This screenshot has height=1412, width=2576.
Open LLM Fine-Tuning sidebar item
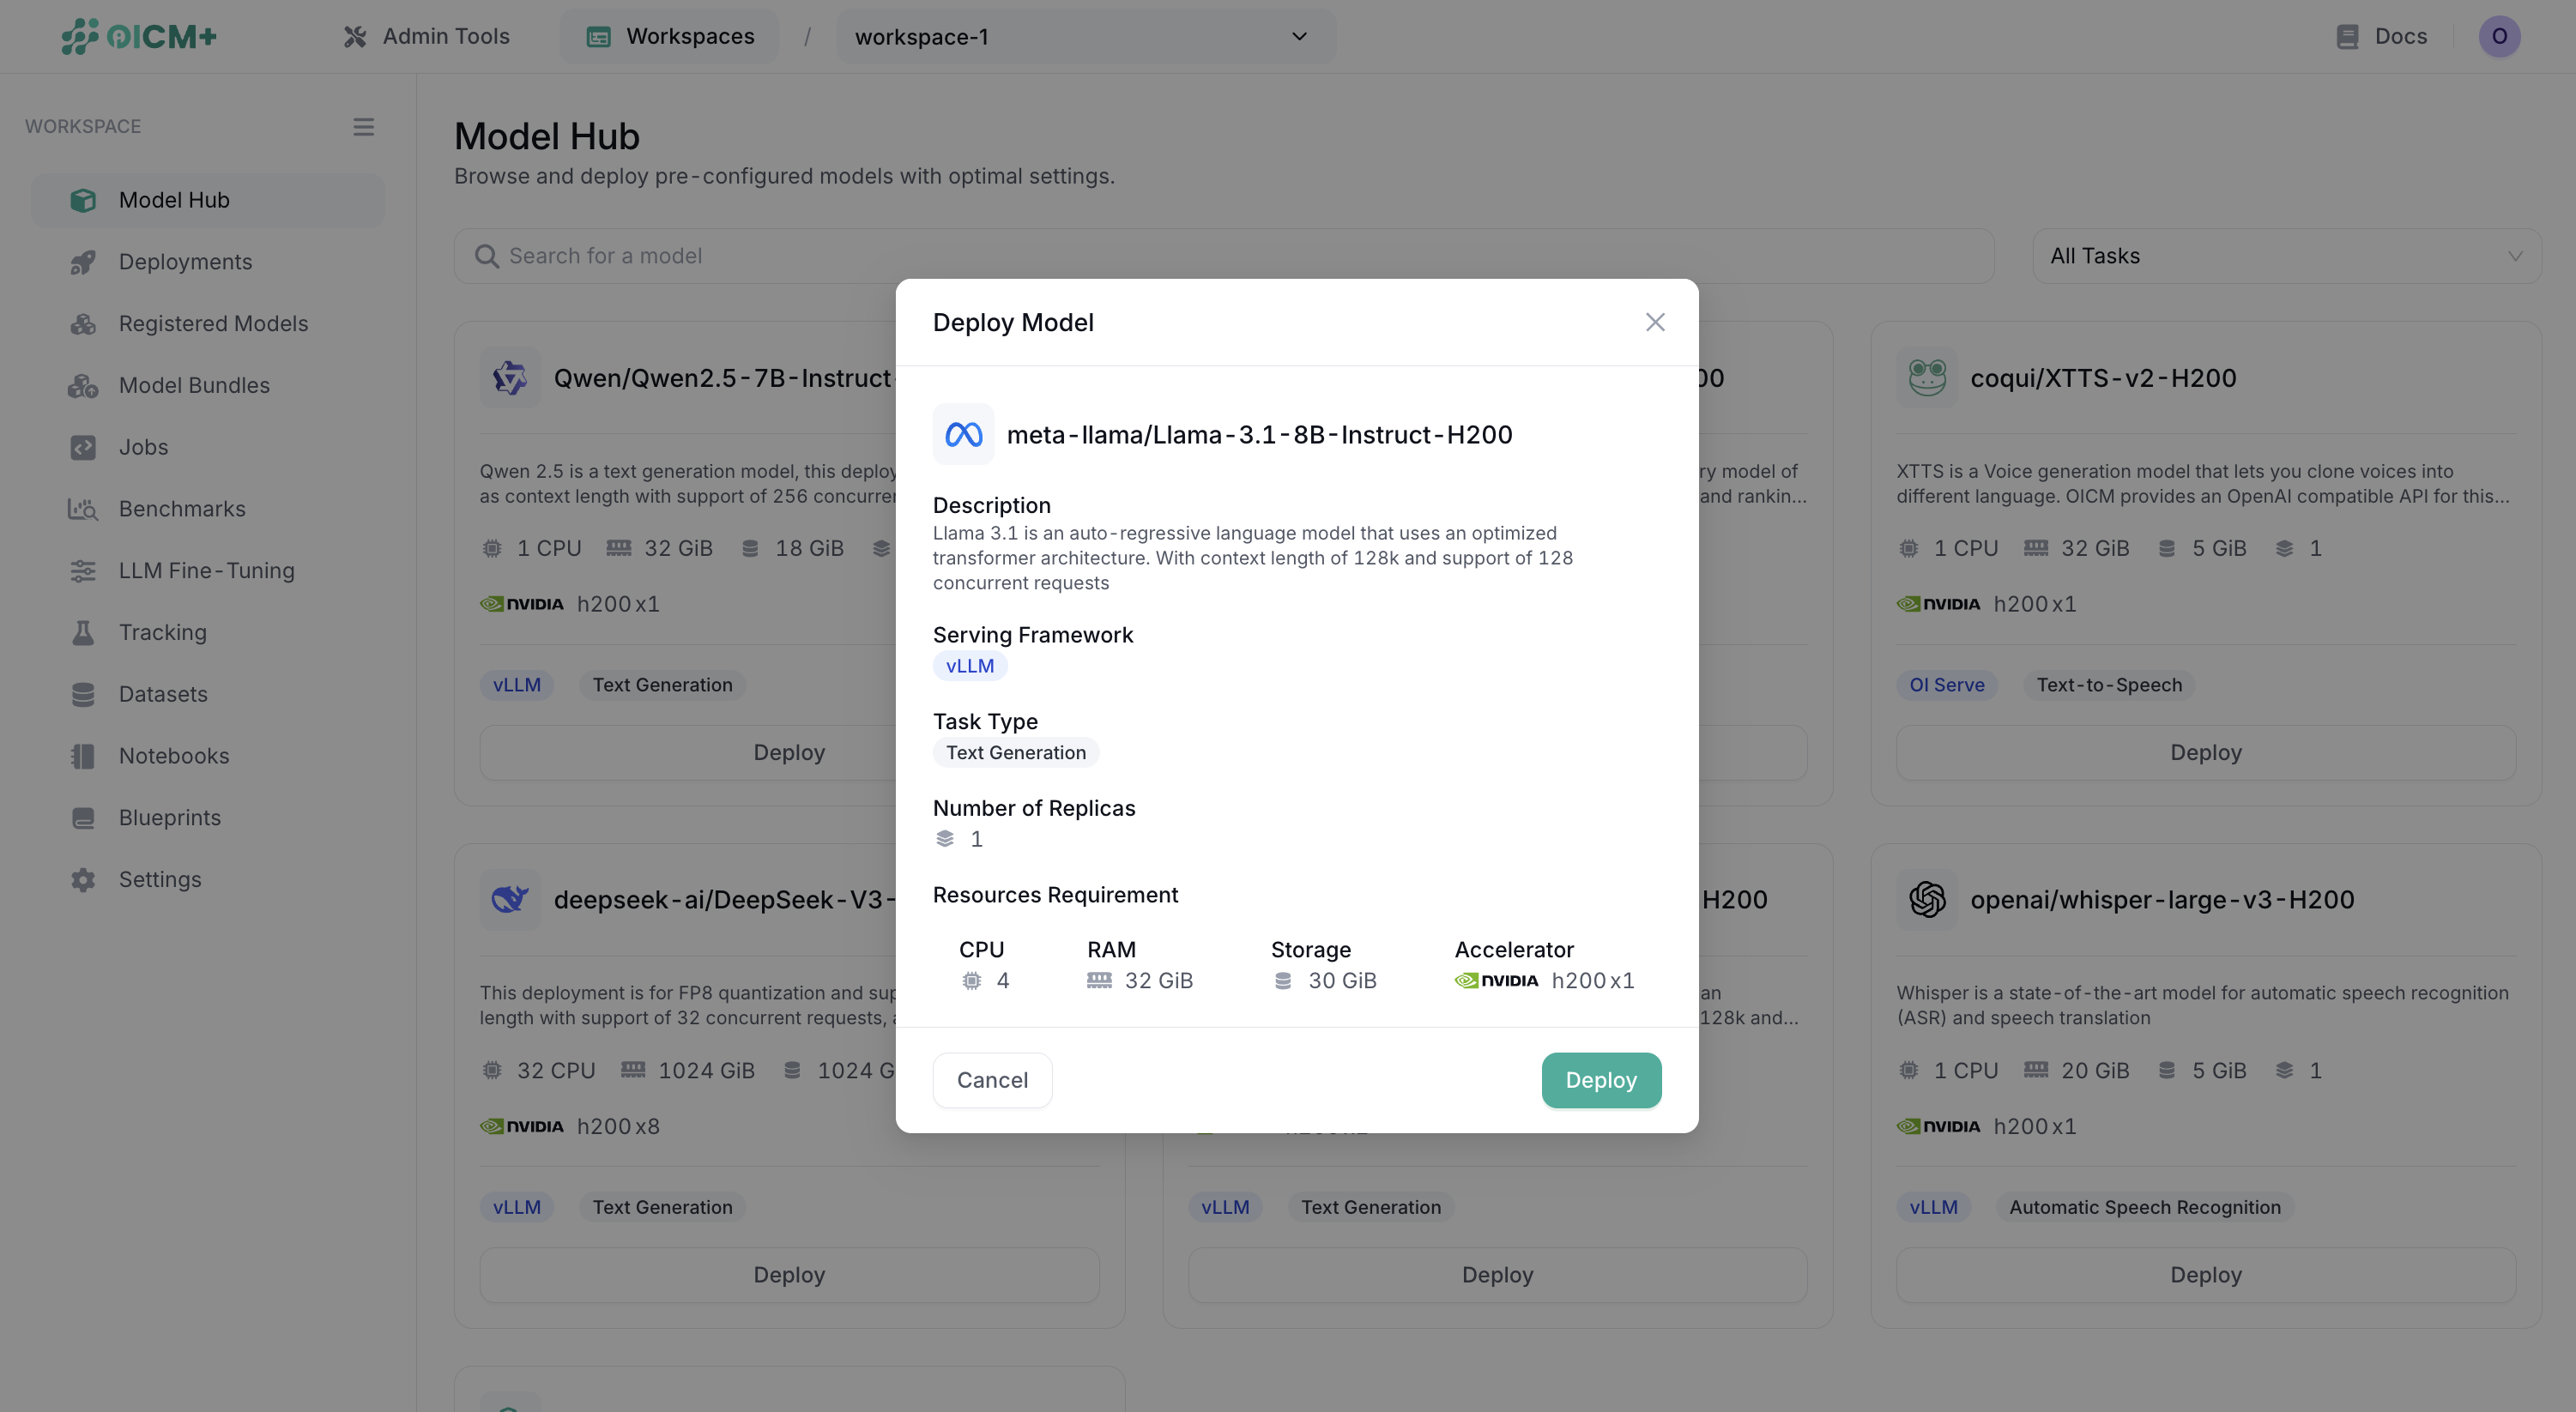[x=206, y=571]
